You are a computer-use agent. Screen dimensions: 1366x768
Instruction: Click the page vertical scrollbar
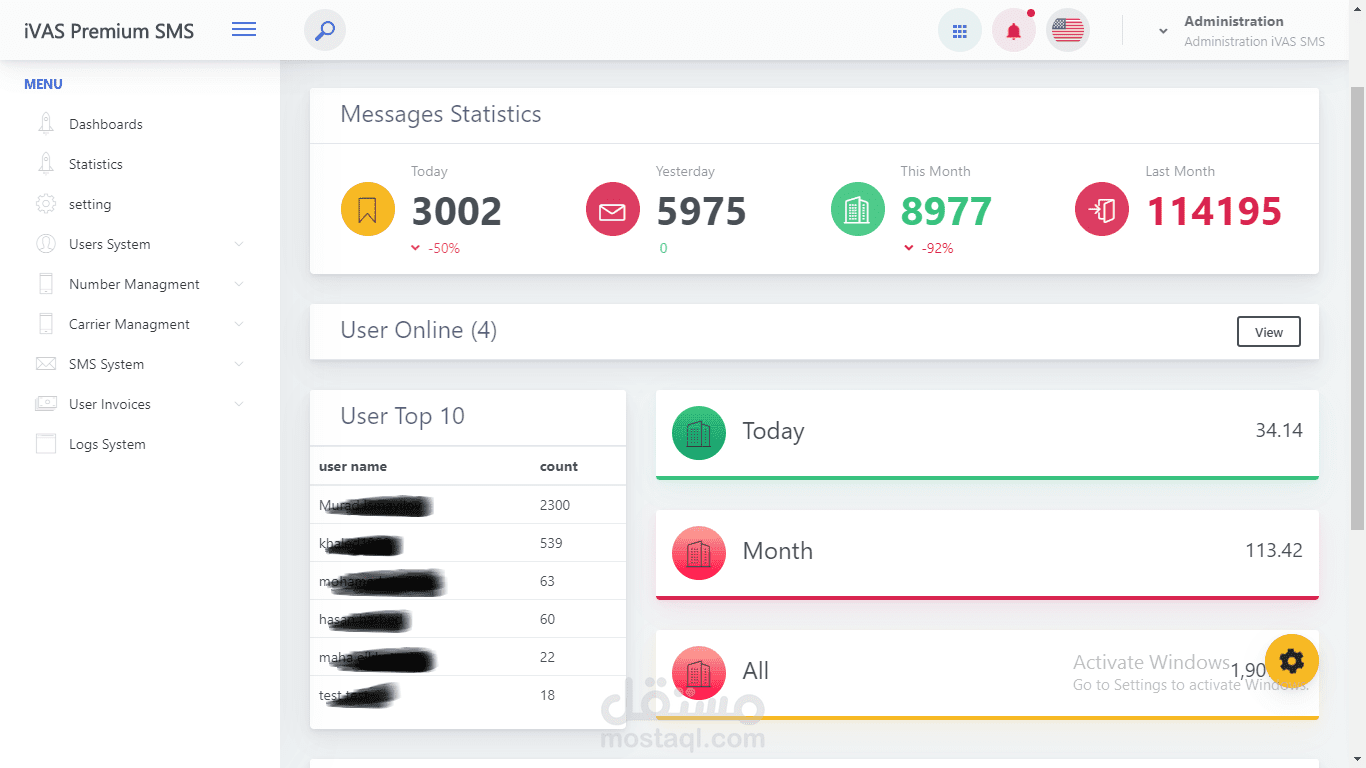(1357, 307)
